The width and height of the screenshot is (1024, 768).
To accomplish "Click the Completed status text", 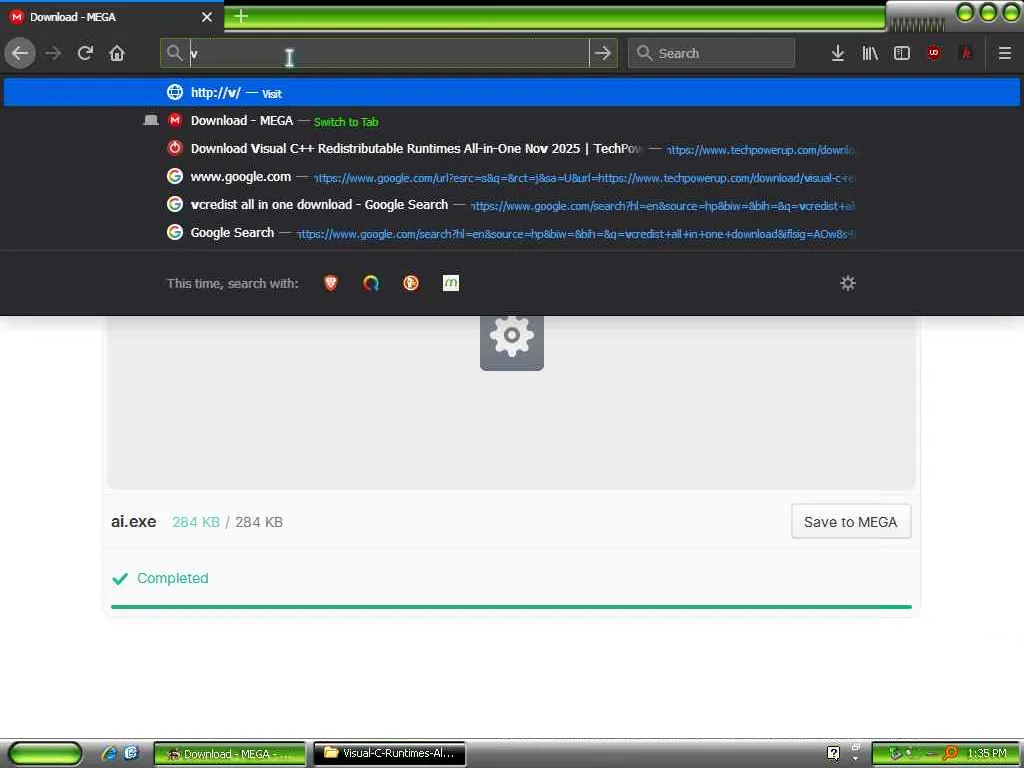I will click(172, 578).
